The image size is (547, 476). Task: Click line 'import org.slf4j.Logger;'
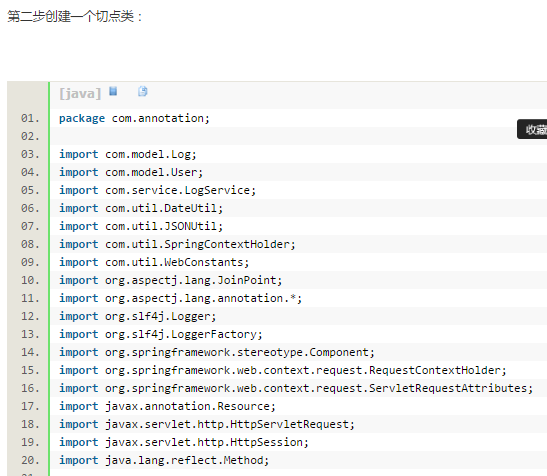point(137,316)
